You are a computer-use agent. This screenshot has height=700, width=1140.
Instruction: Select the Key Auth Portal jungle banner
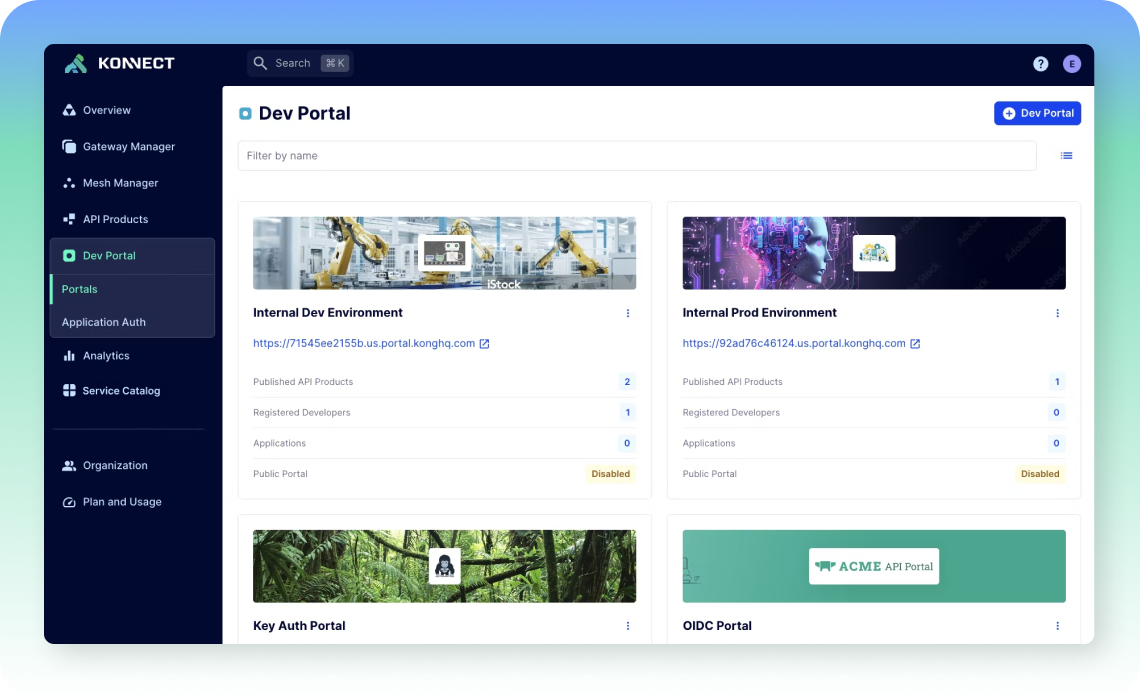[x=444, y=566]
